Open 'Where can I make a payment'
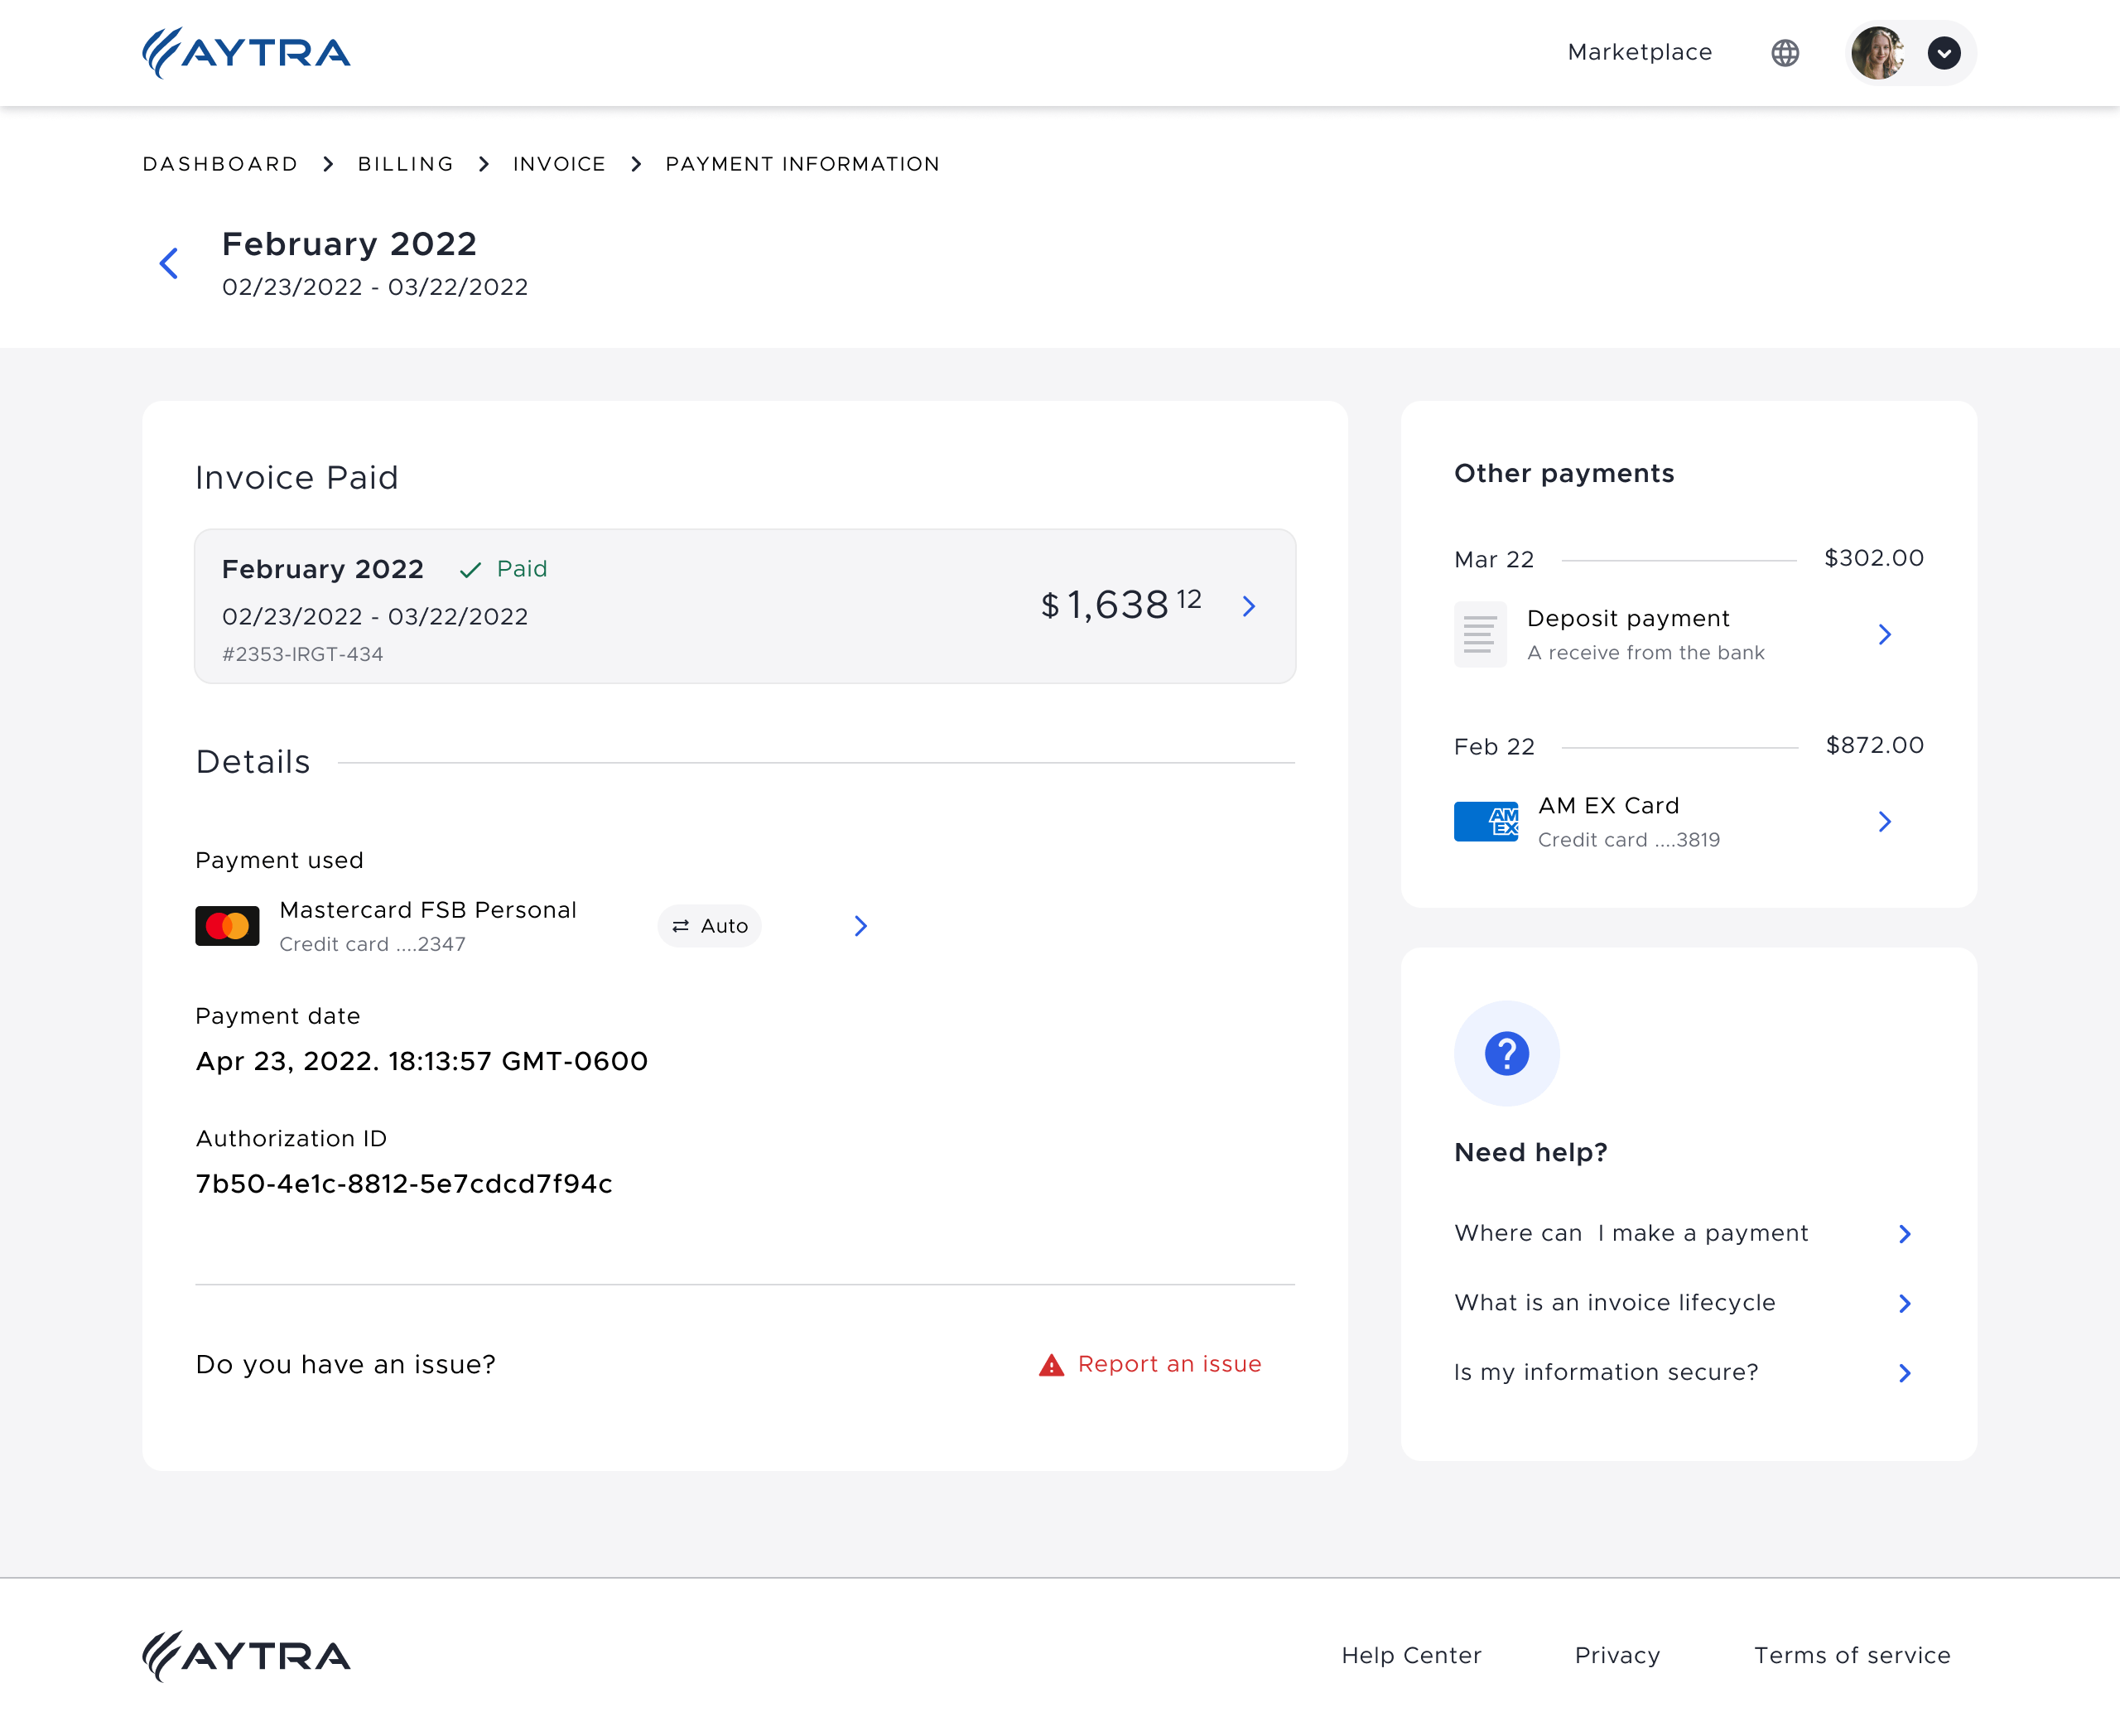Viewport: 2120px width, 1736px height. (x=1631, y=1233)
